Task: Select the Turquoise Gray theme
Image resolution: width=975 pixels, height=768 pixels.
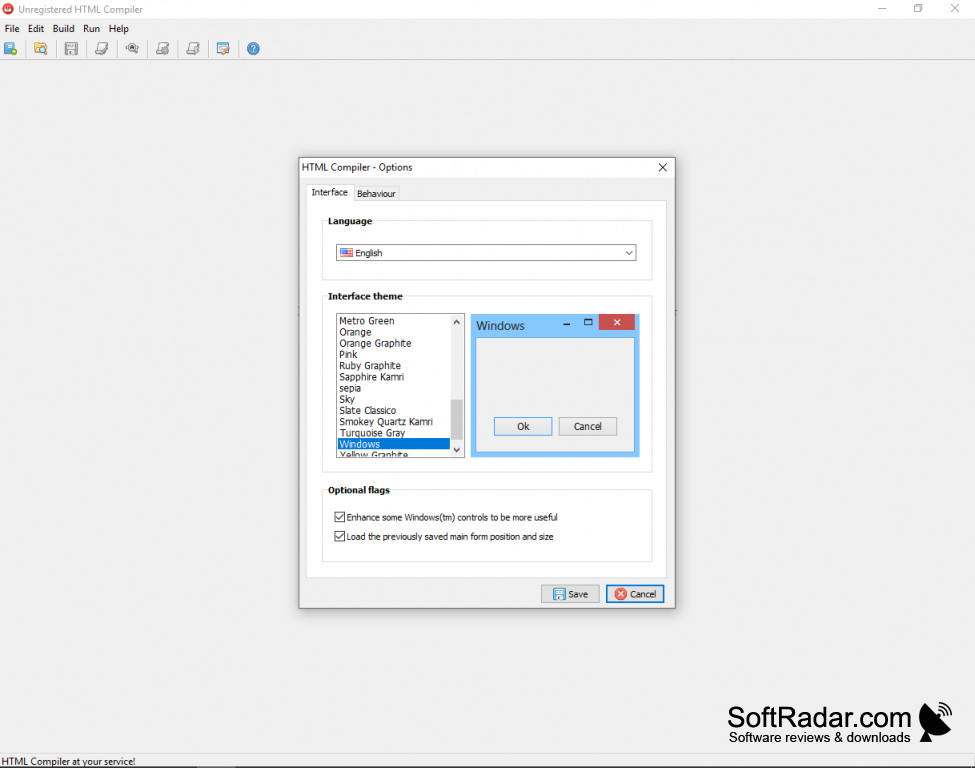Action: click(393, 433)
